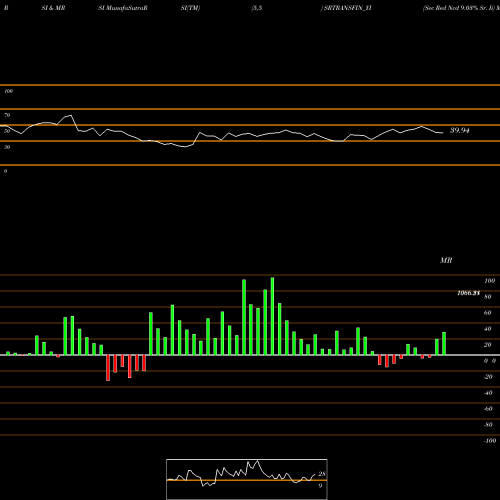Viewport: 500px width, 500px height.
Task: Click the "MR" label above the histogram
Action: tap(446, 260)
